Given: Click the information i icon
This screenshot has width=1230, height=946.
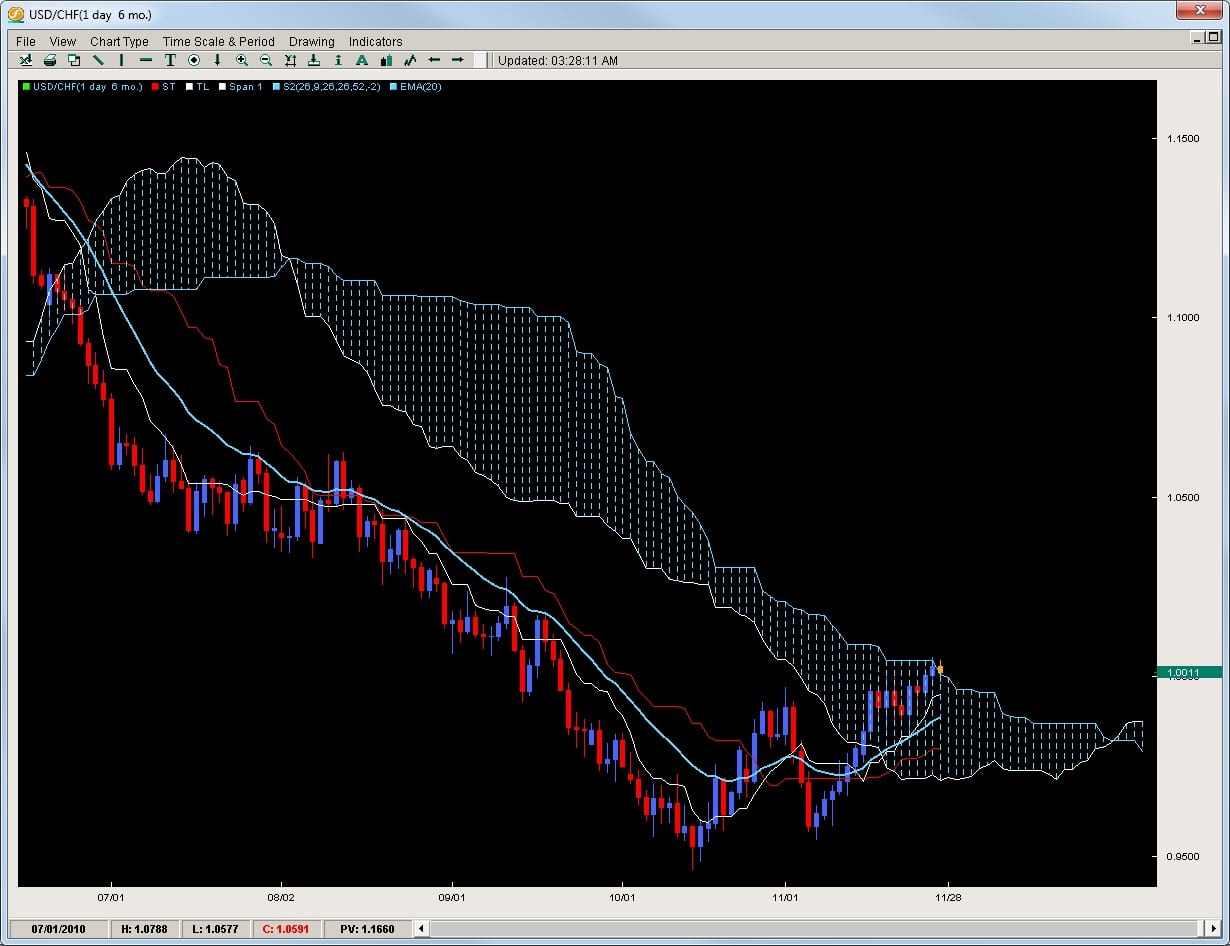Looking at the screenshot, I should (338, 60).
